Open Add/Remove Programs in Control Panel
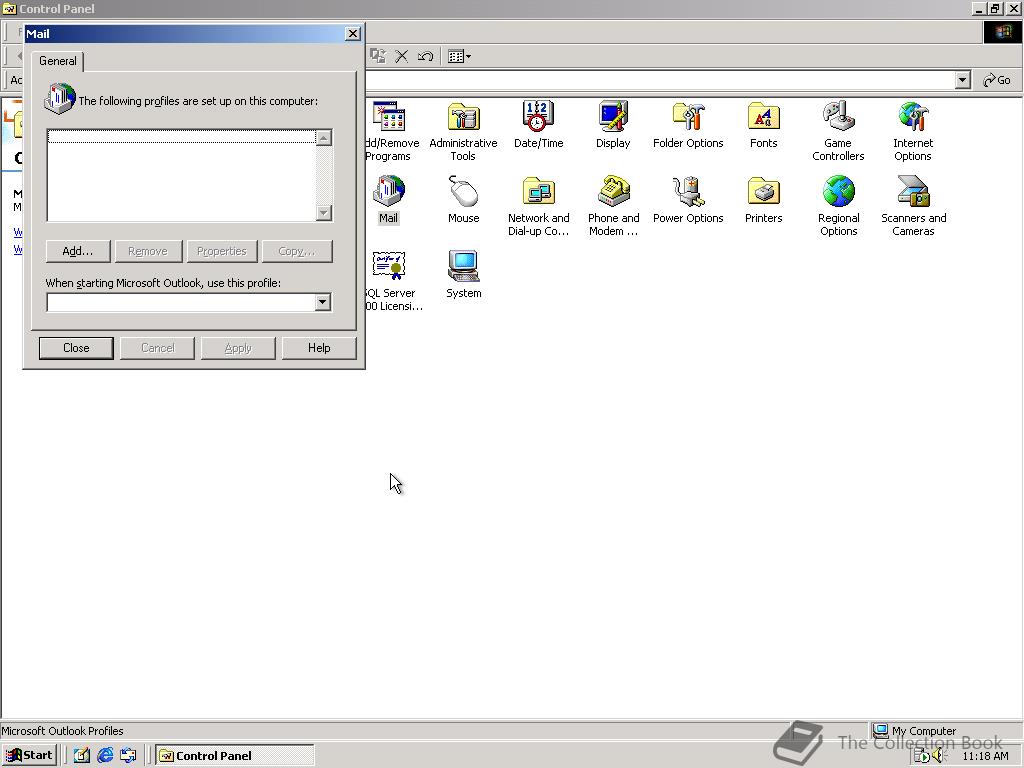1024x768 pixels. coord(390,118)
